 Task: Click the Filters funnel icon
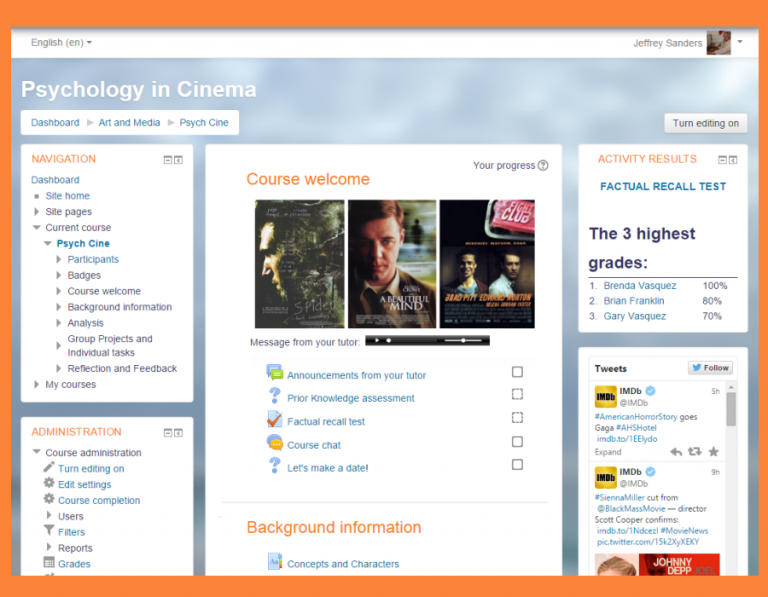[x=49, y=532]
